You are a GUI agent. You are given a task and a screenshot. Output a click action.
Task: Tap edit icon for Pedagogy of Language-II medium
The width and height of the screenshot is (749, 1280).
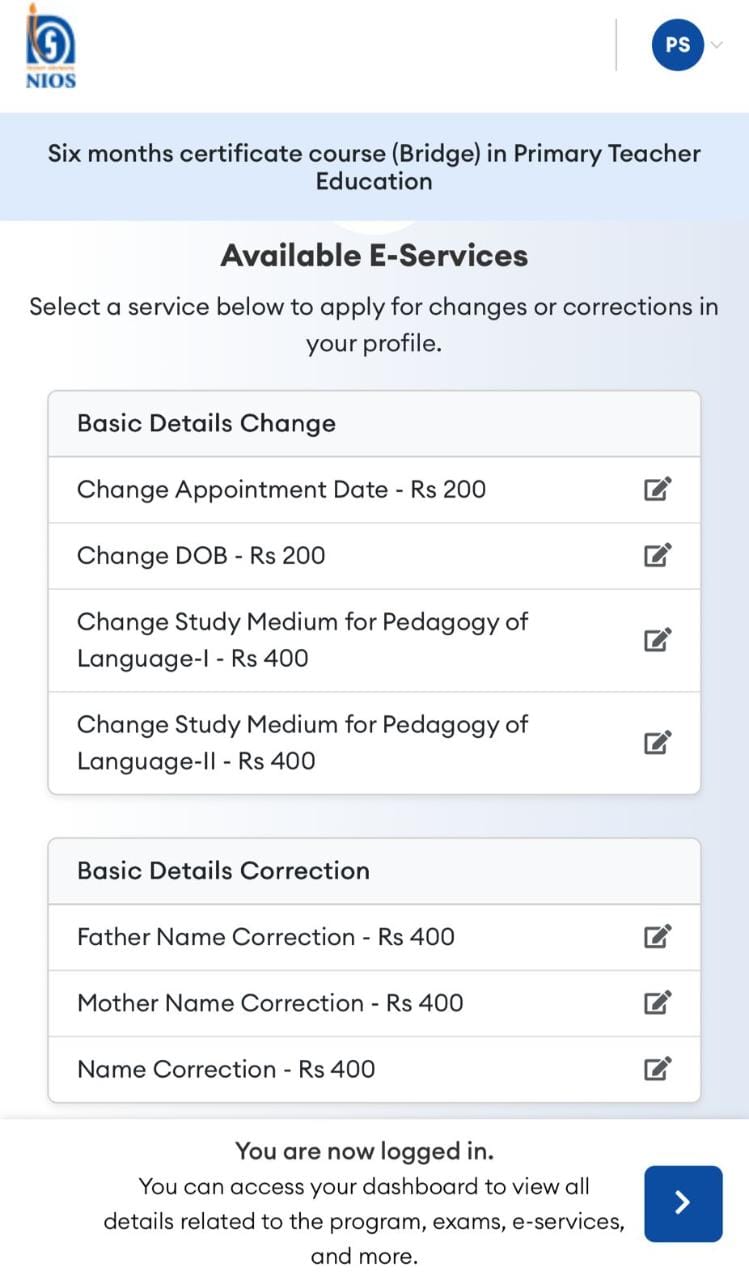click(x=656, y=742)
